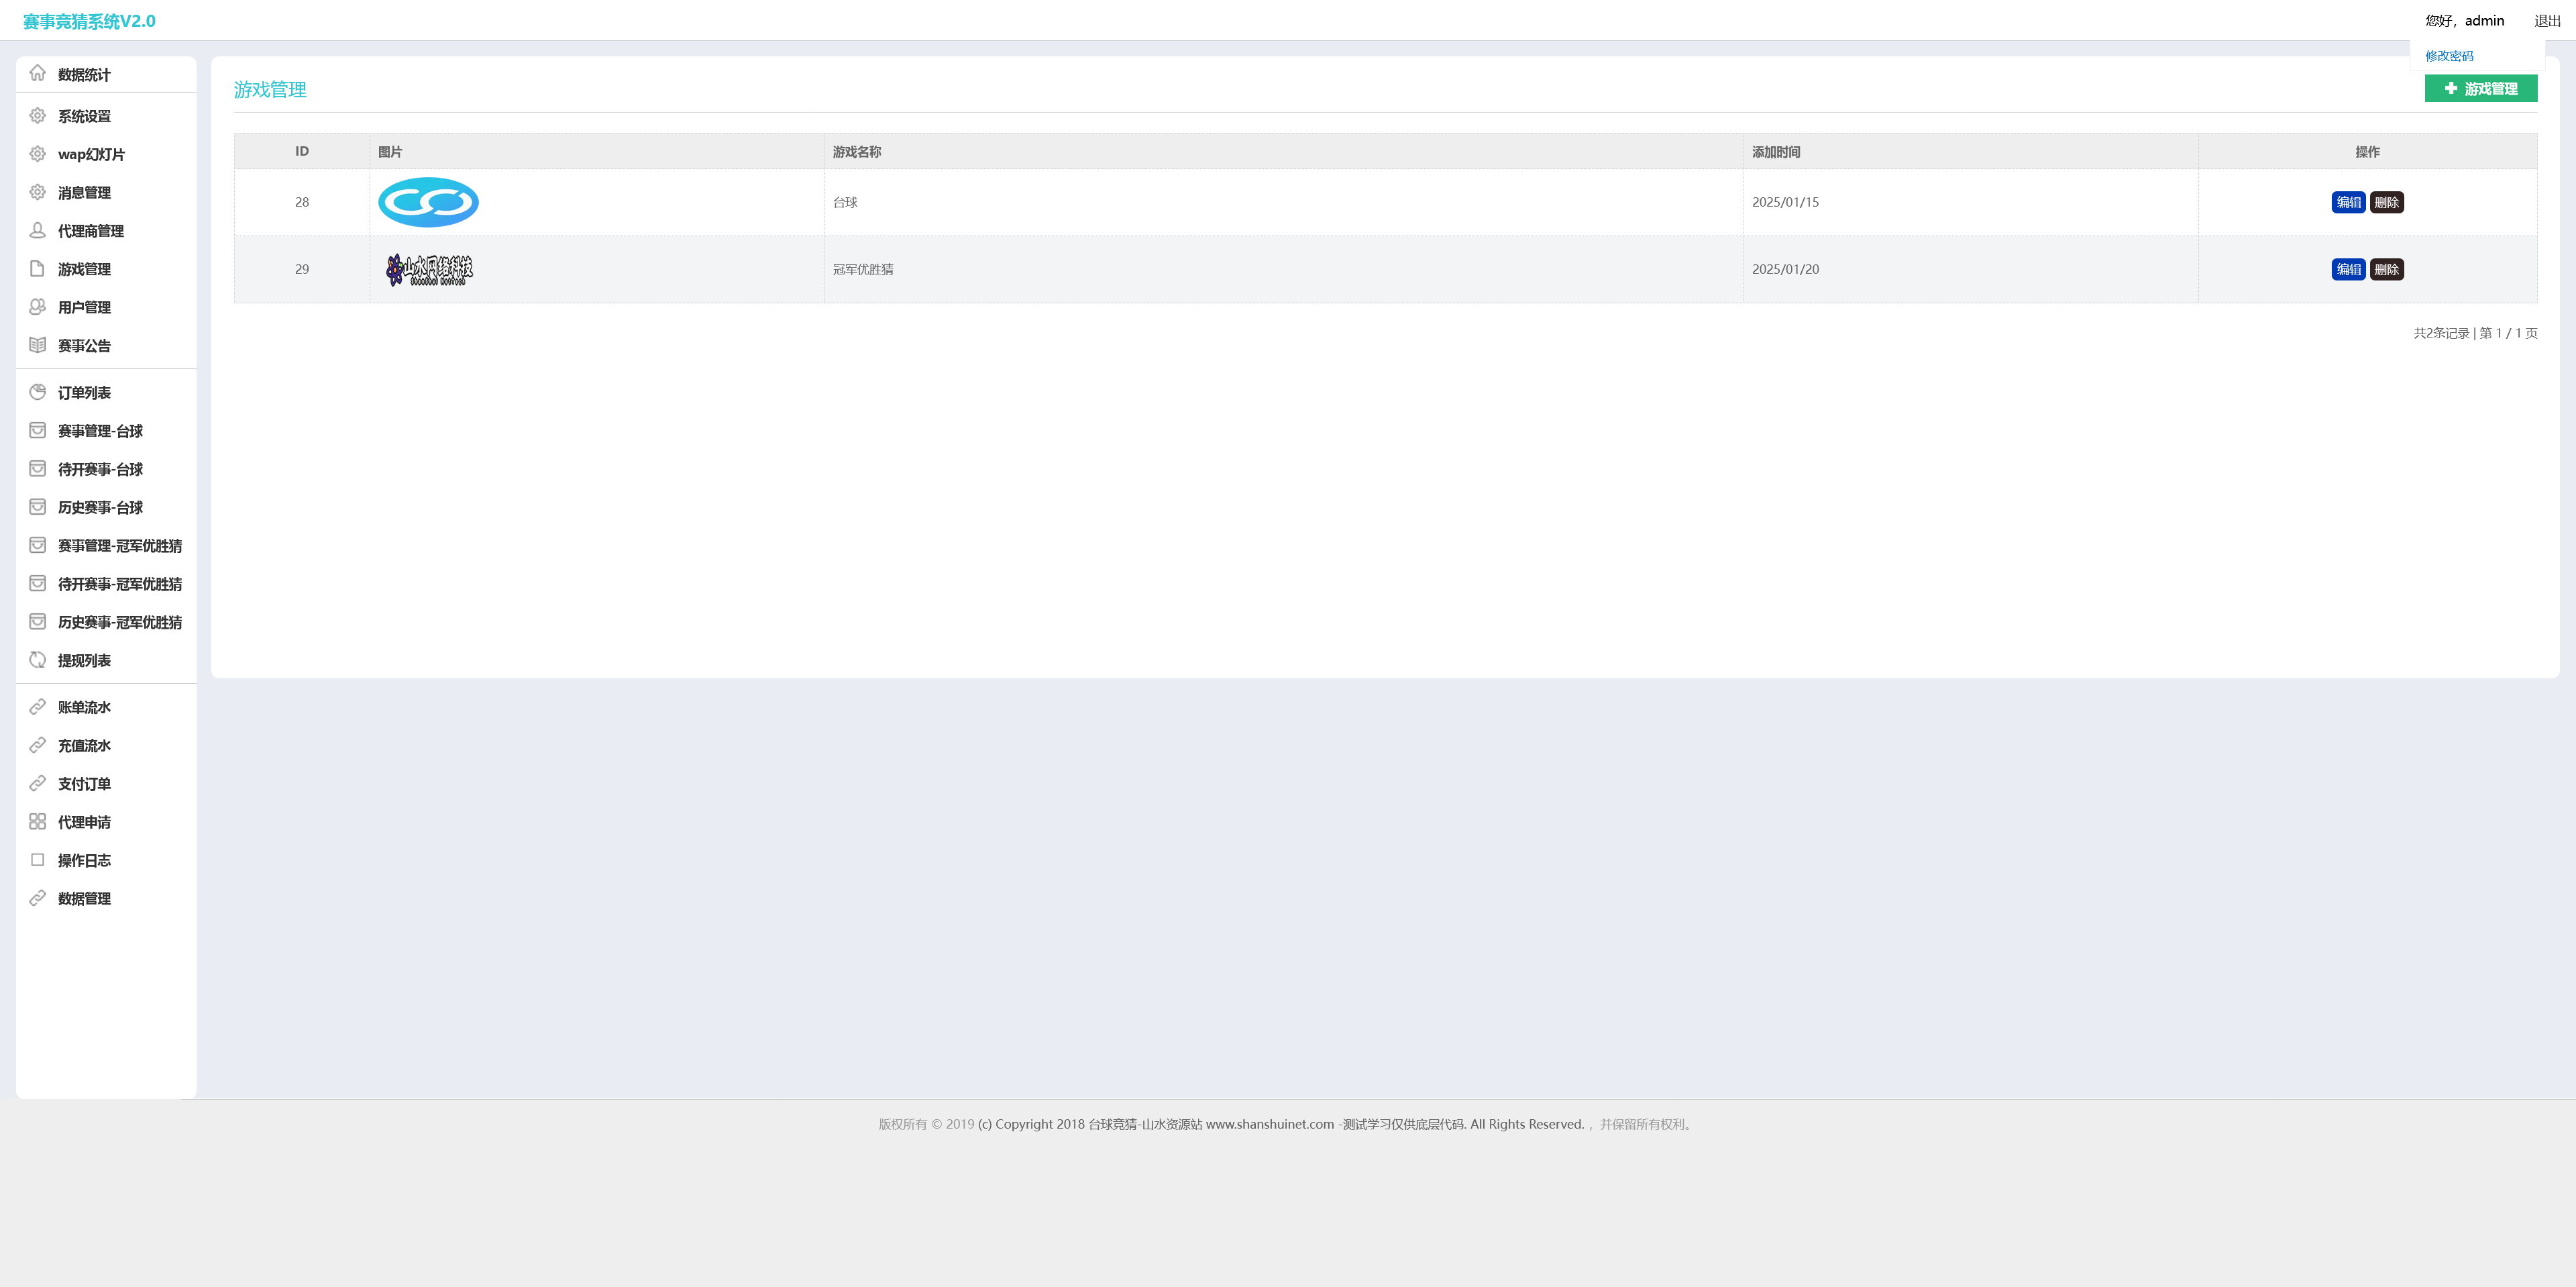Click the gear icon next to 系统设置
The image size is (2576, 1287).
pos(37,116)
